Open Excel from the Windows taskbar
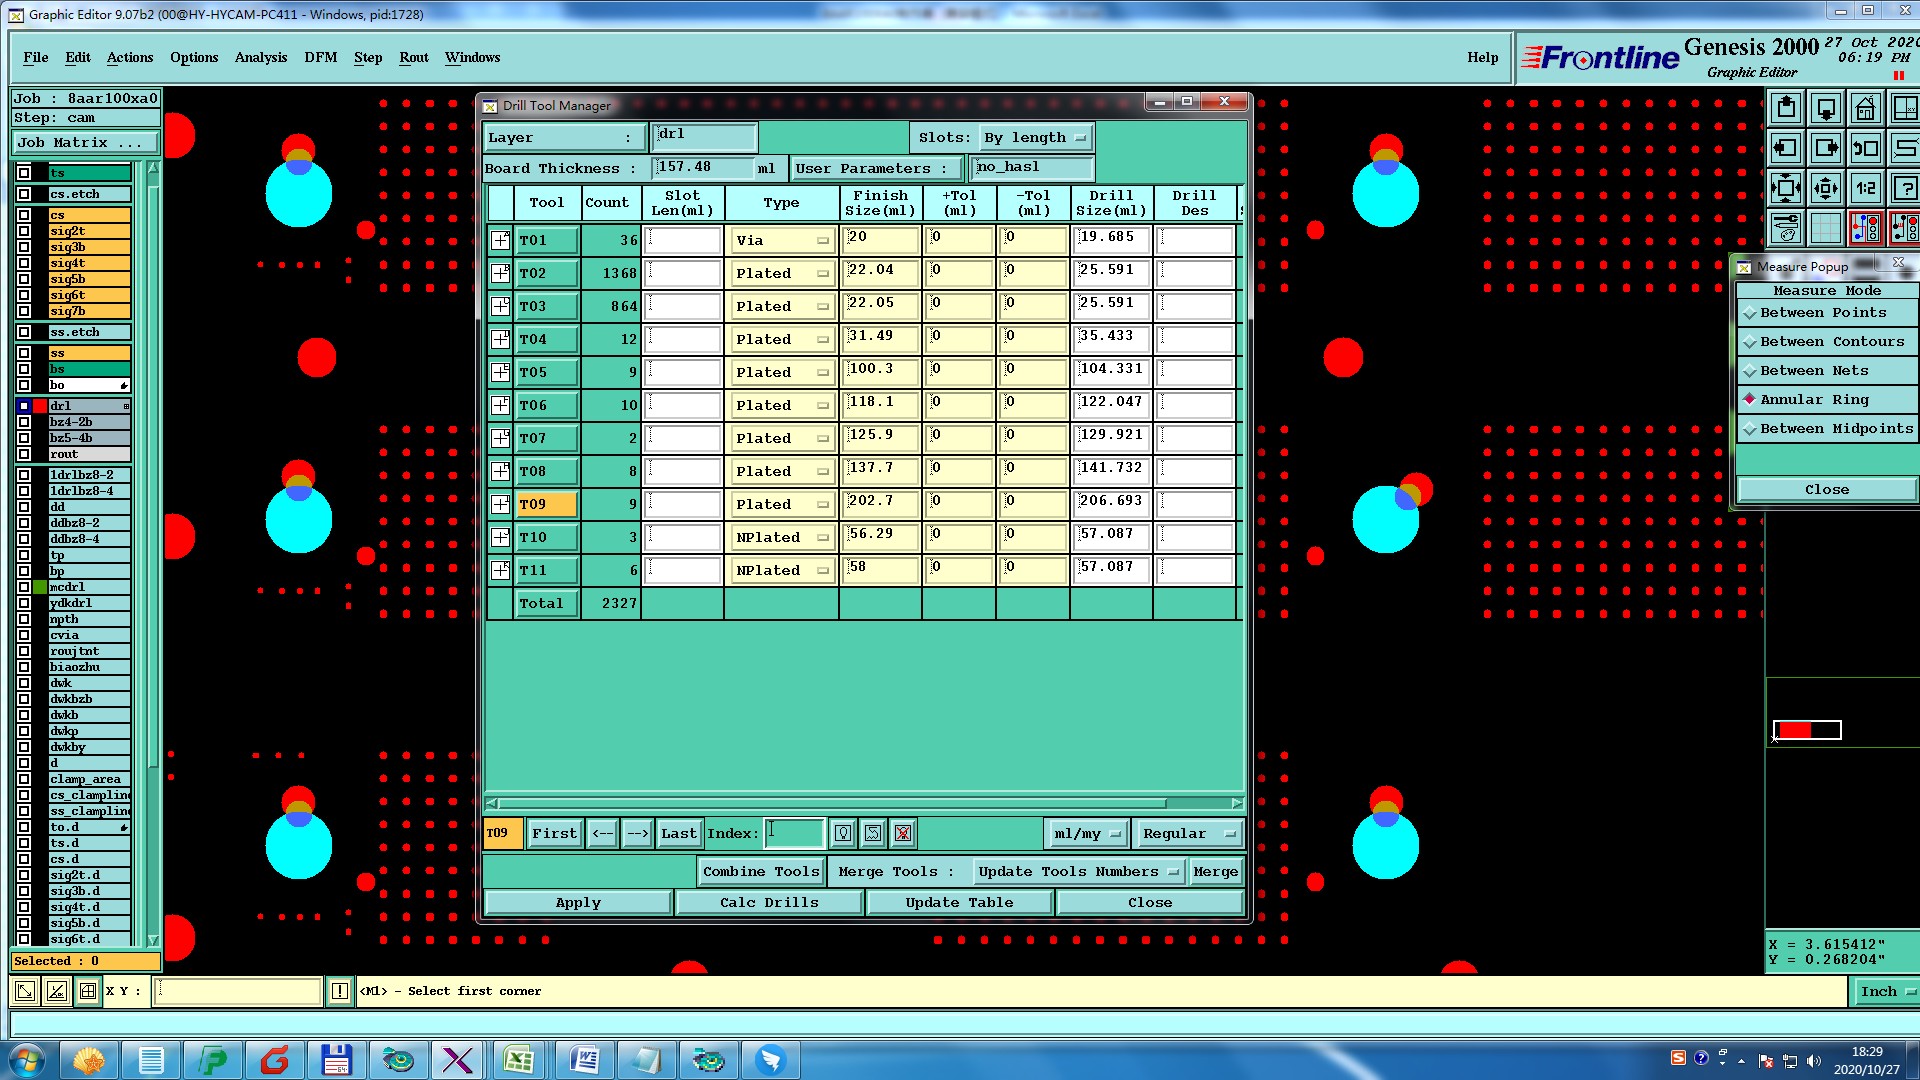The width and height of the screenshot is (1920, 1080). coord(518,1060)
